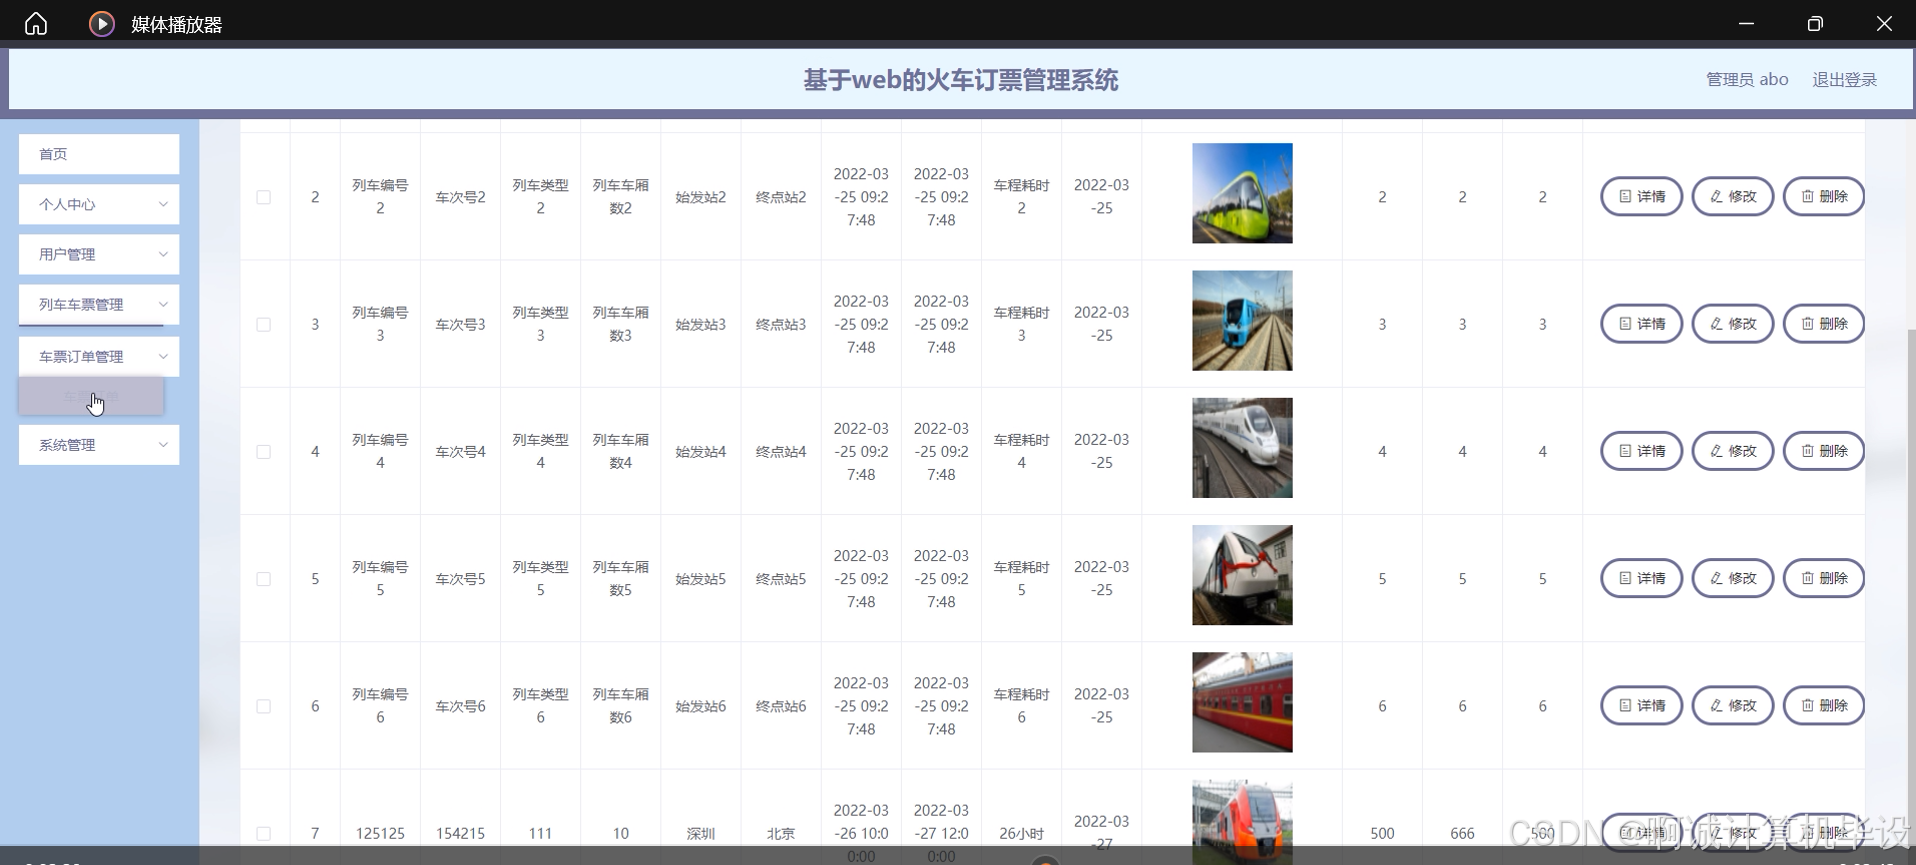Click the home icon in media player title bar
The image size is (1916, 865).
pyautogui.click(x=36, y=23)
